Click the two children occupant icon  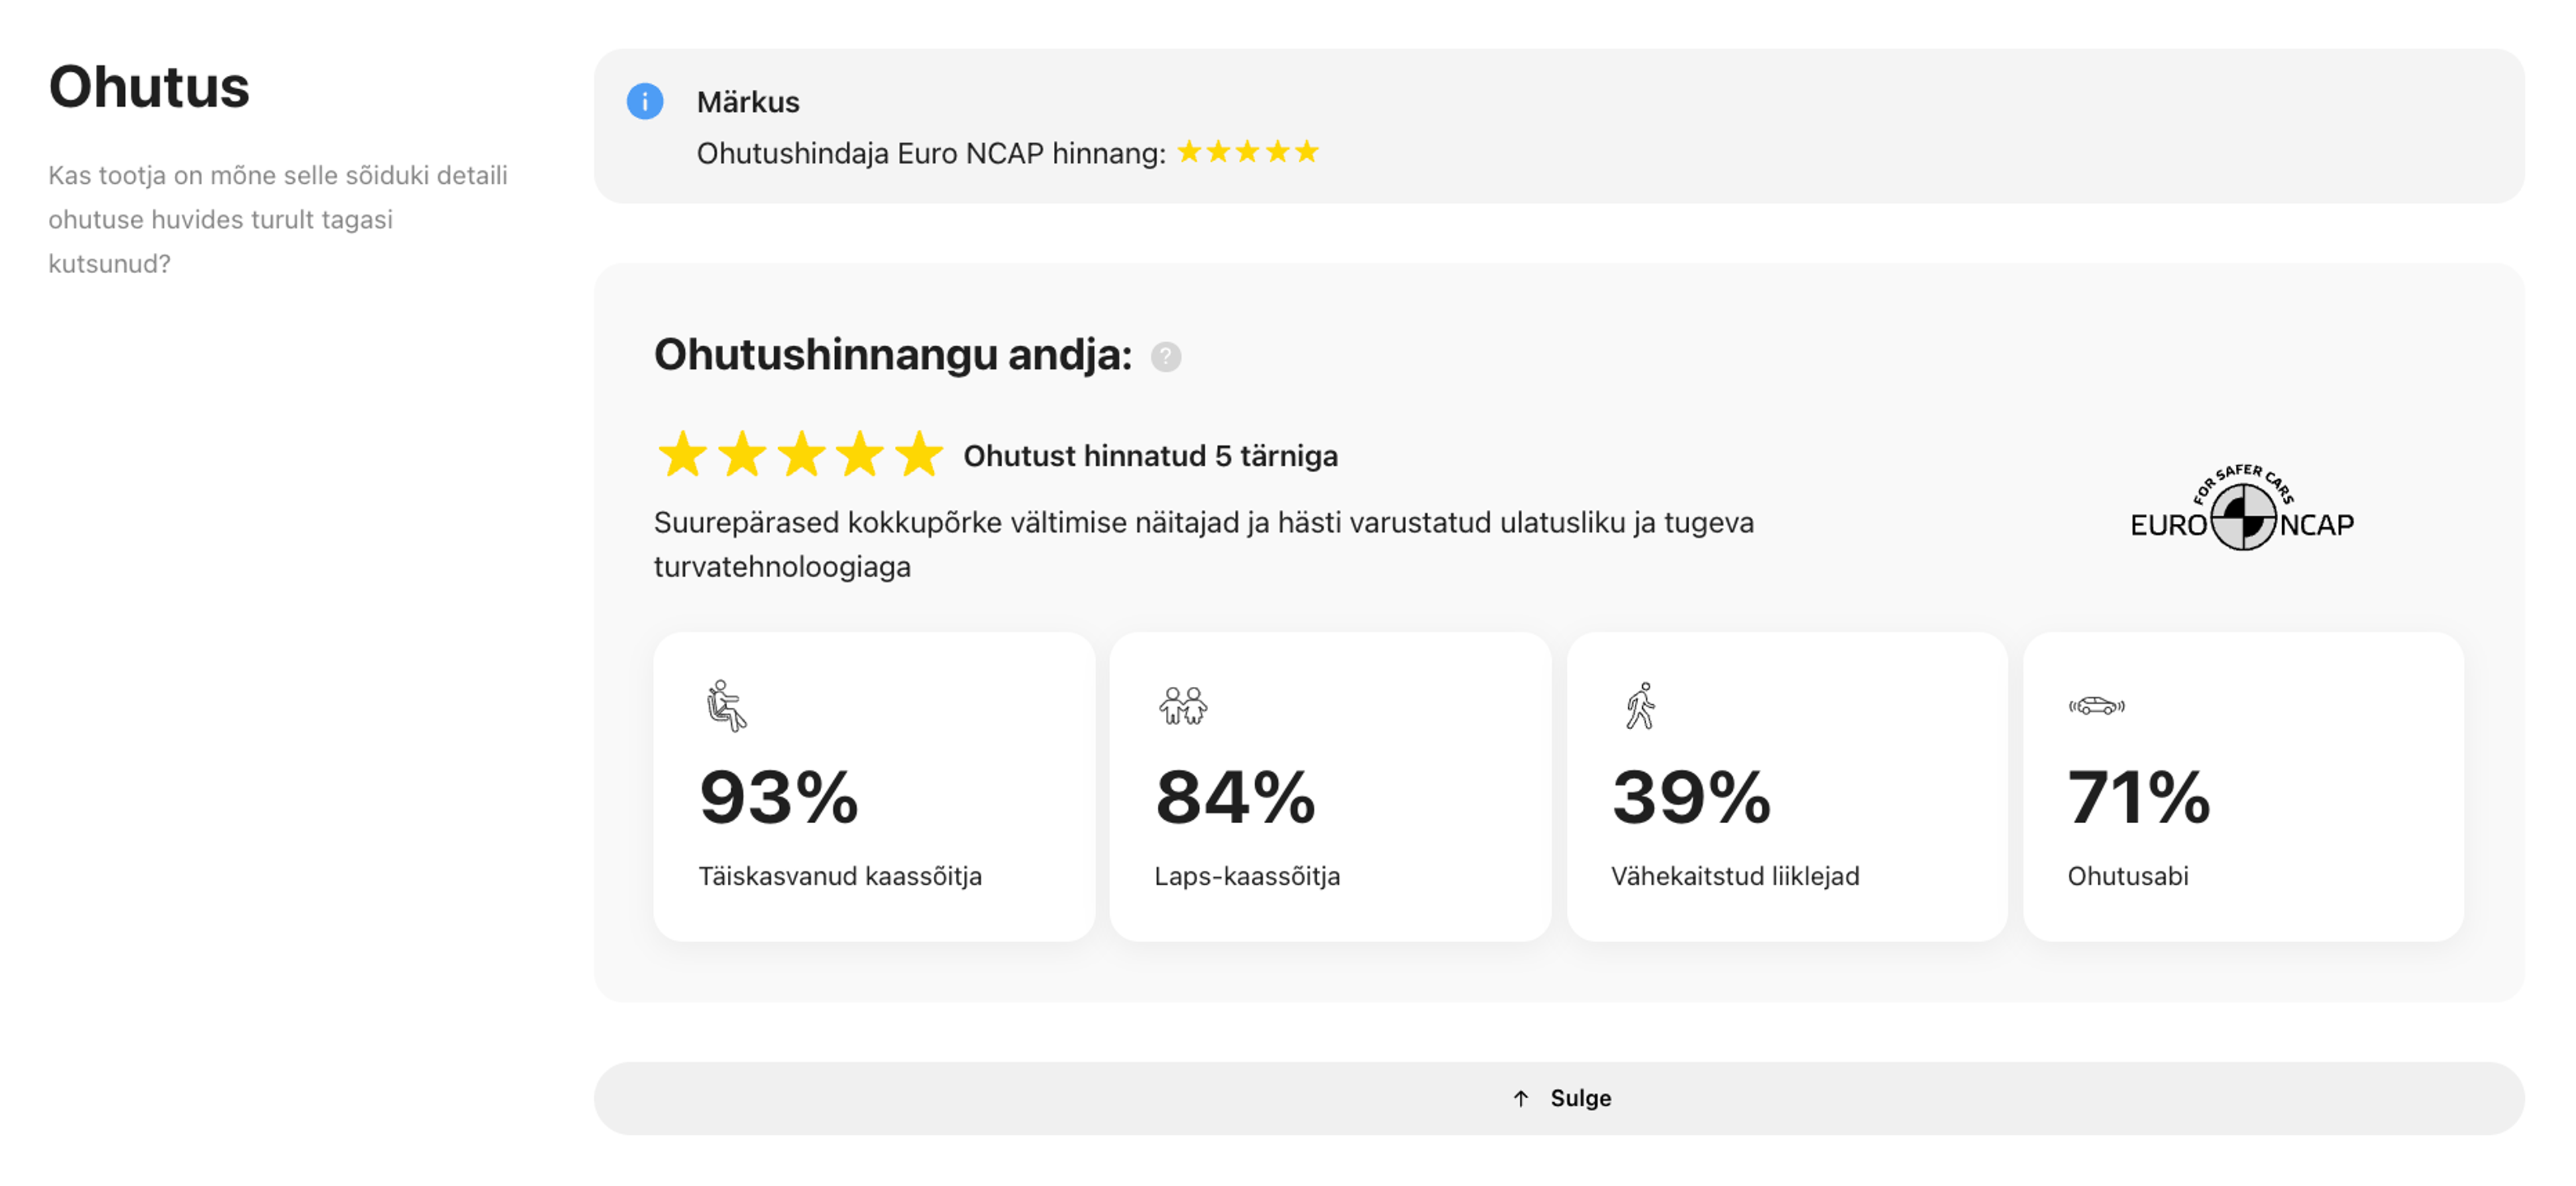coord(1183,706)
